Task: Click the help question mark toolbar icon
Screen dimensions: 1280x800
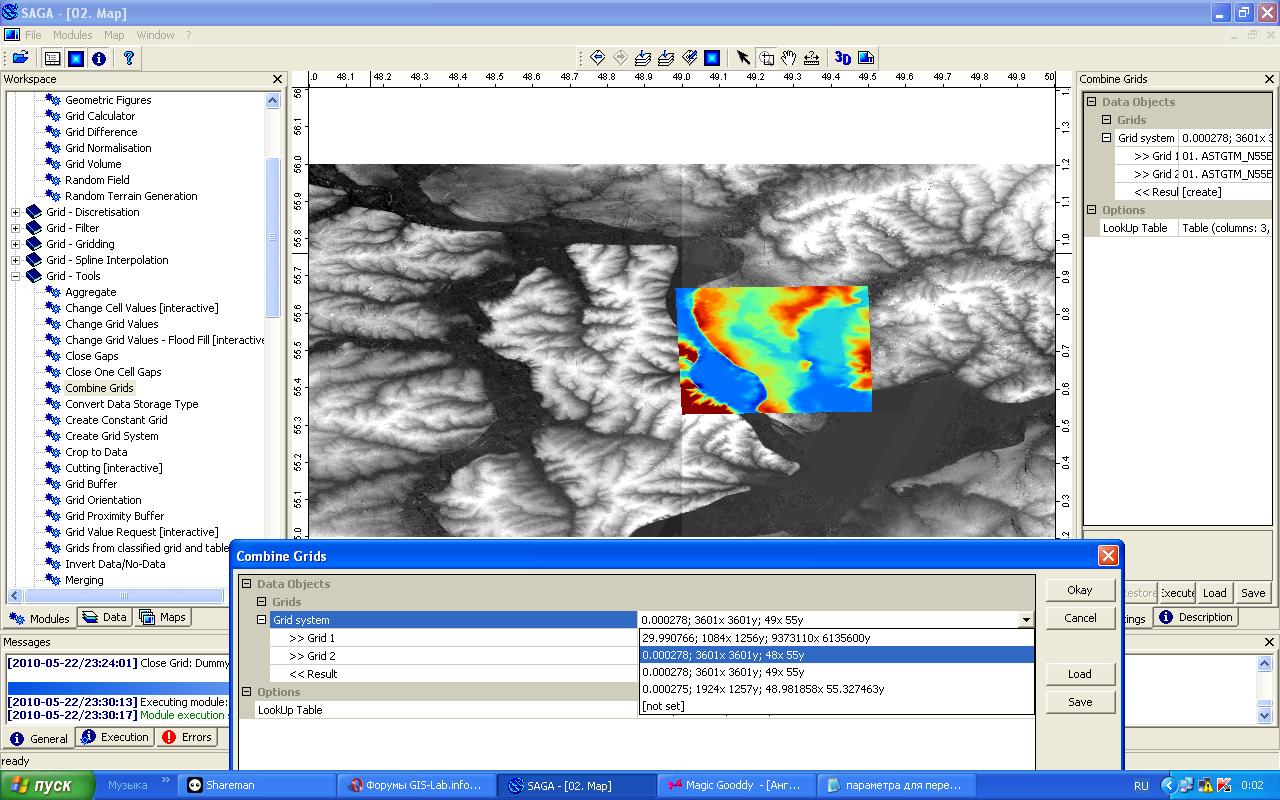Action: 128,58
